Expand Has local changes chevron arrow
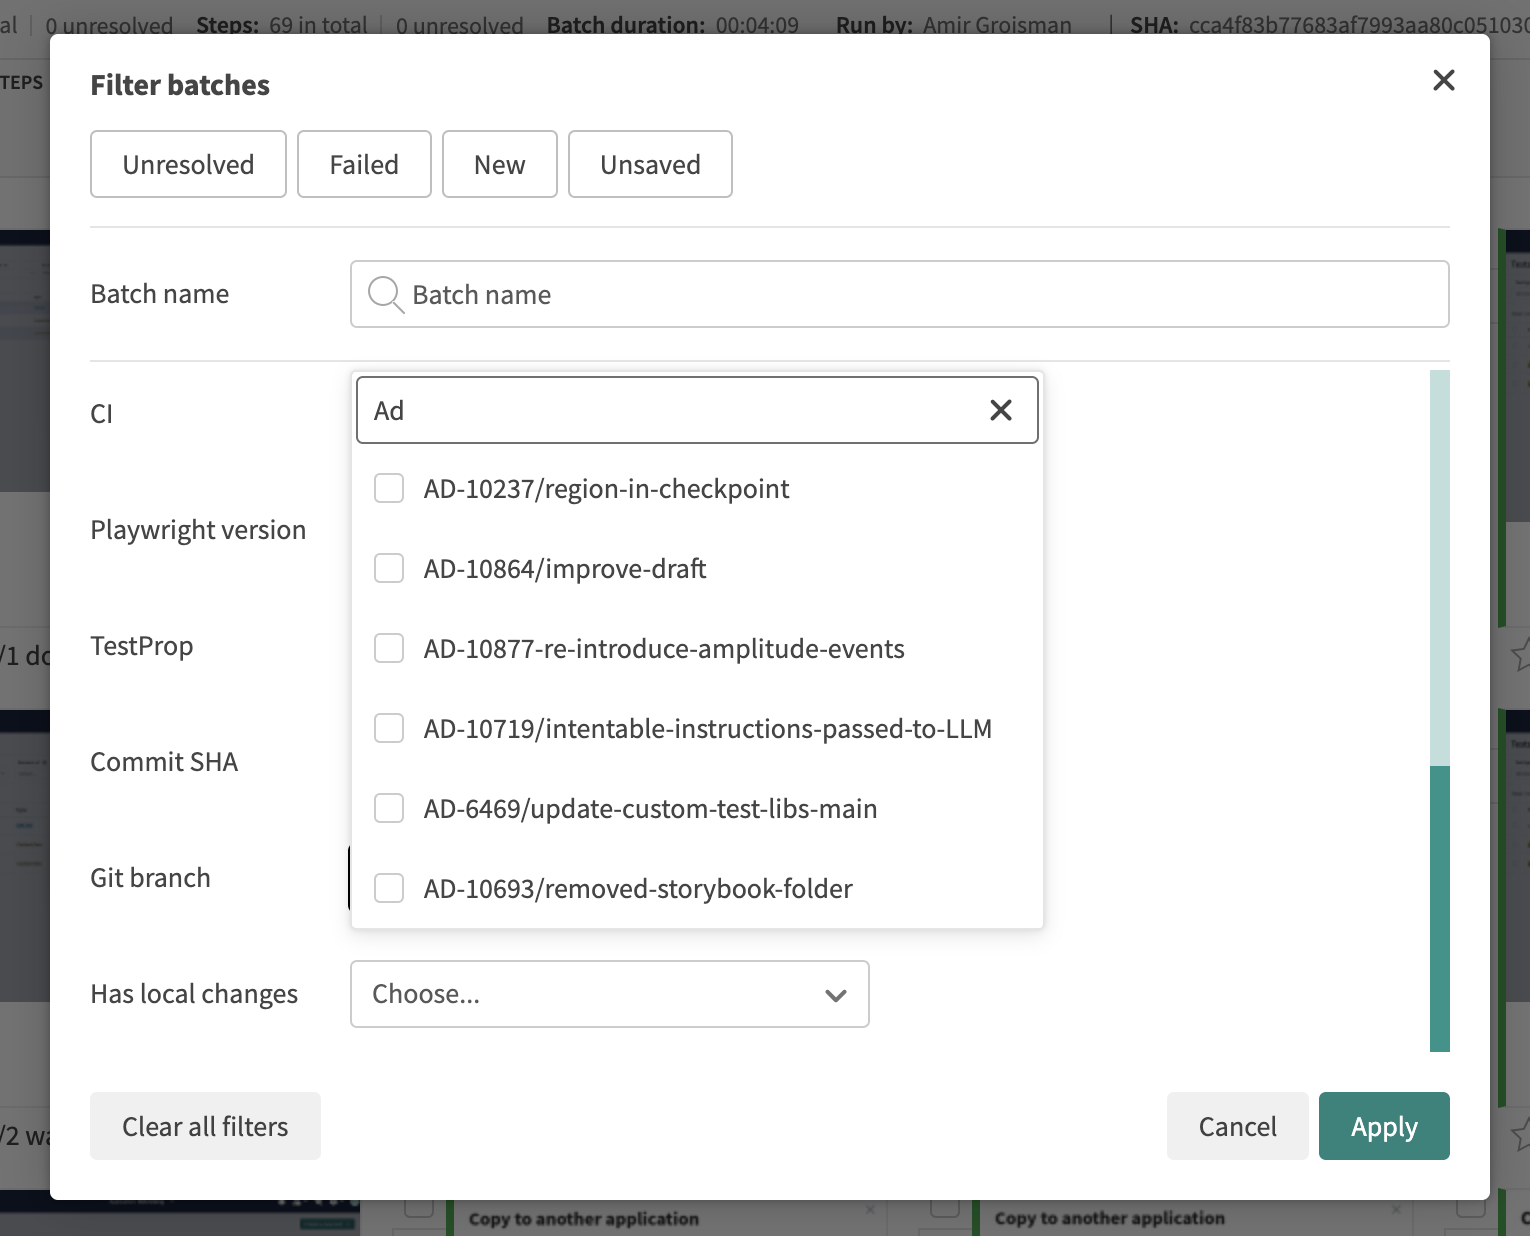 836,995
